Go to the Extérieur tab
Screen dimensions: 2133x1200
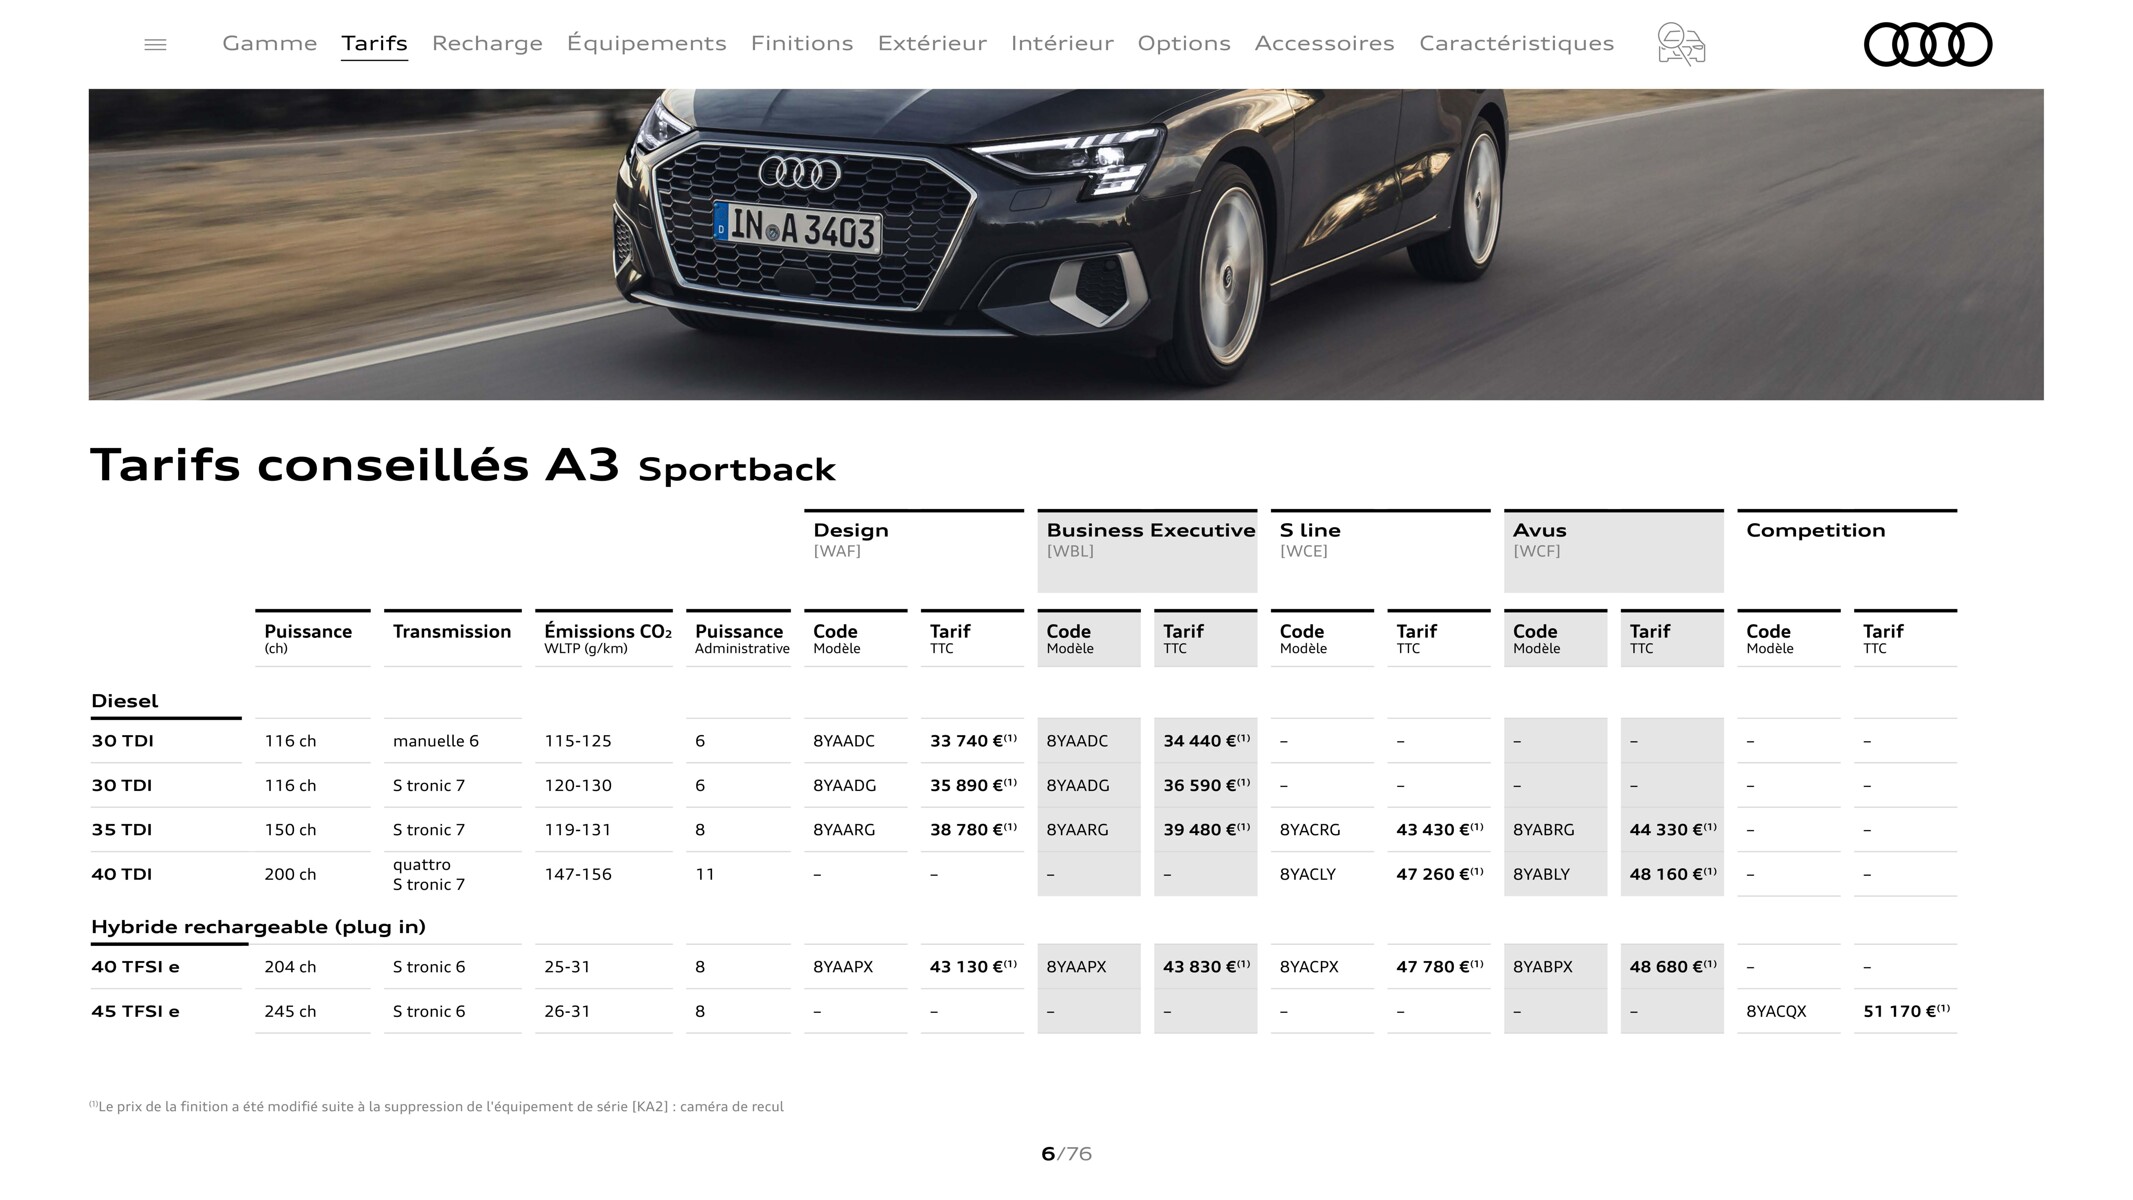932,43
